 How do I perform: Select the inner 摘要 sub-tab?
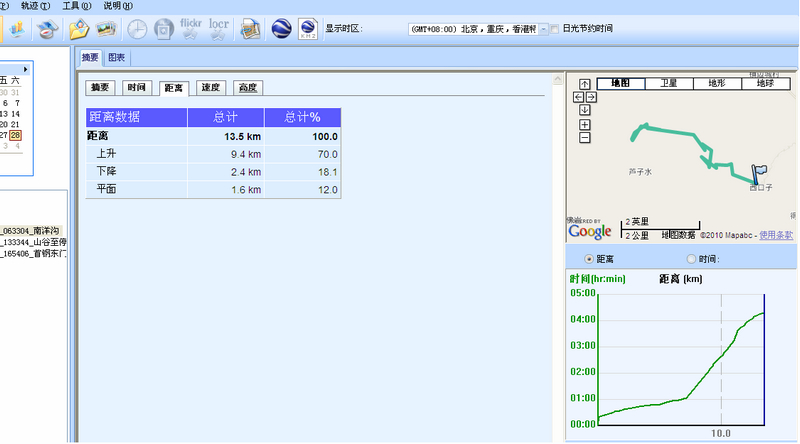(x=100, y=88)
